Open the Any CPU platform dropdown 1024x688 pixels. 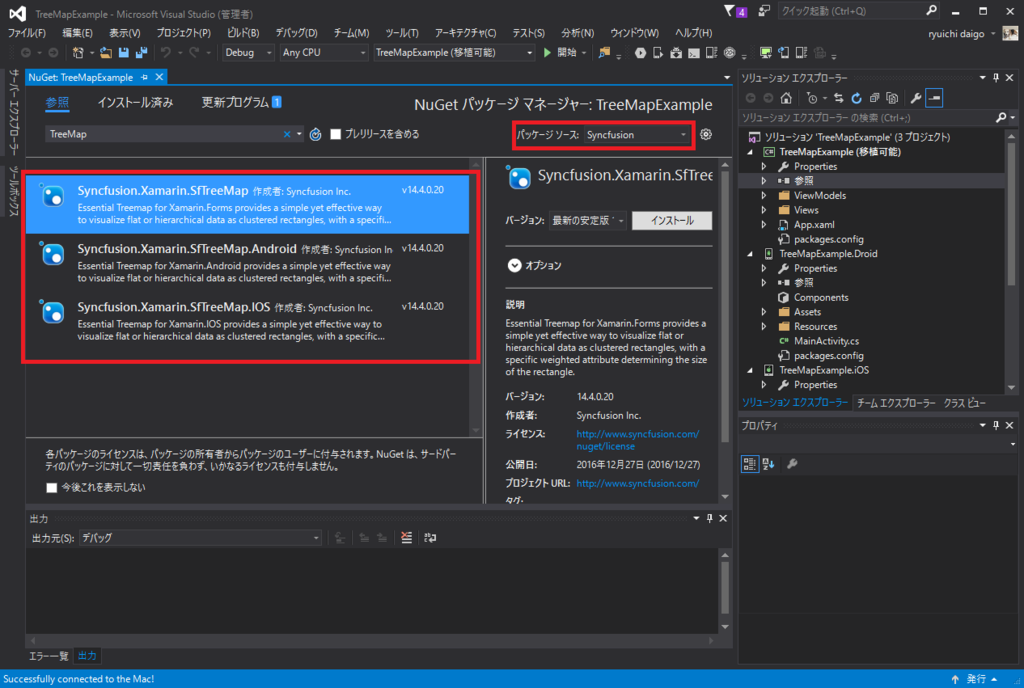click(x=324, y=53)
